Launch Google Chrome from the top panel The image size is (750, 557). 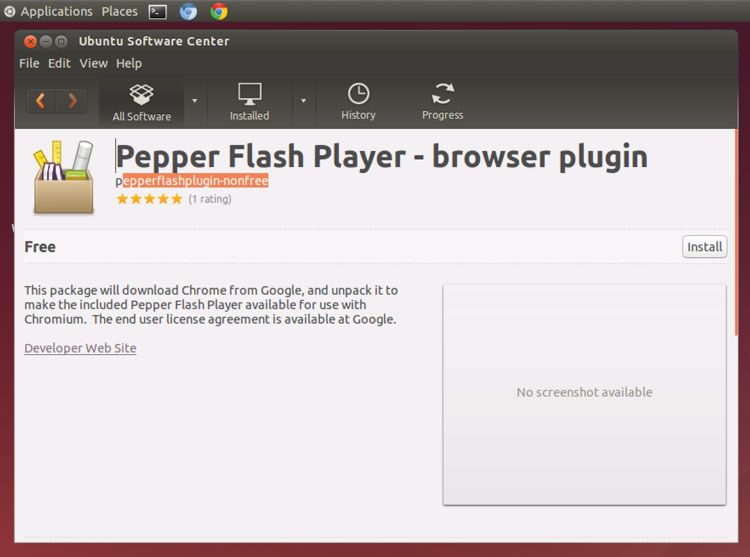click(219, 11)
